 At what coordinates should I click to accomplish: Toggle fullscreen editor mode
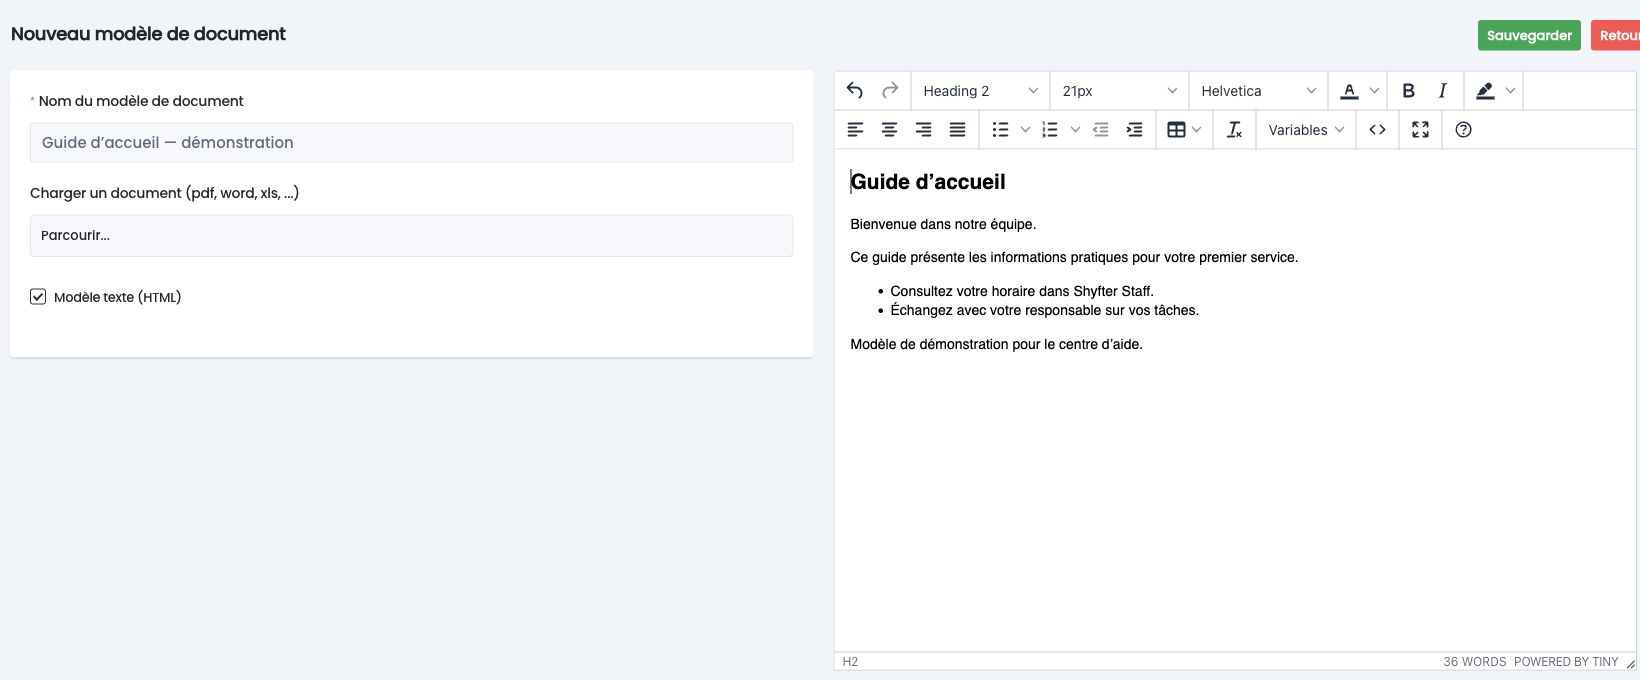[x=1420, y=129]
